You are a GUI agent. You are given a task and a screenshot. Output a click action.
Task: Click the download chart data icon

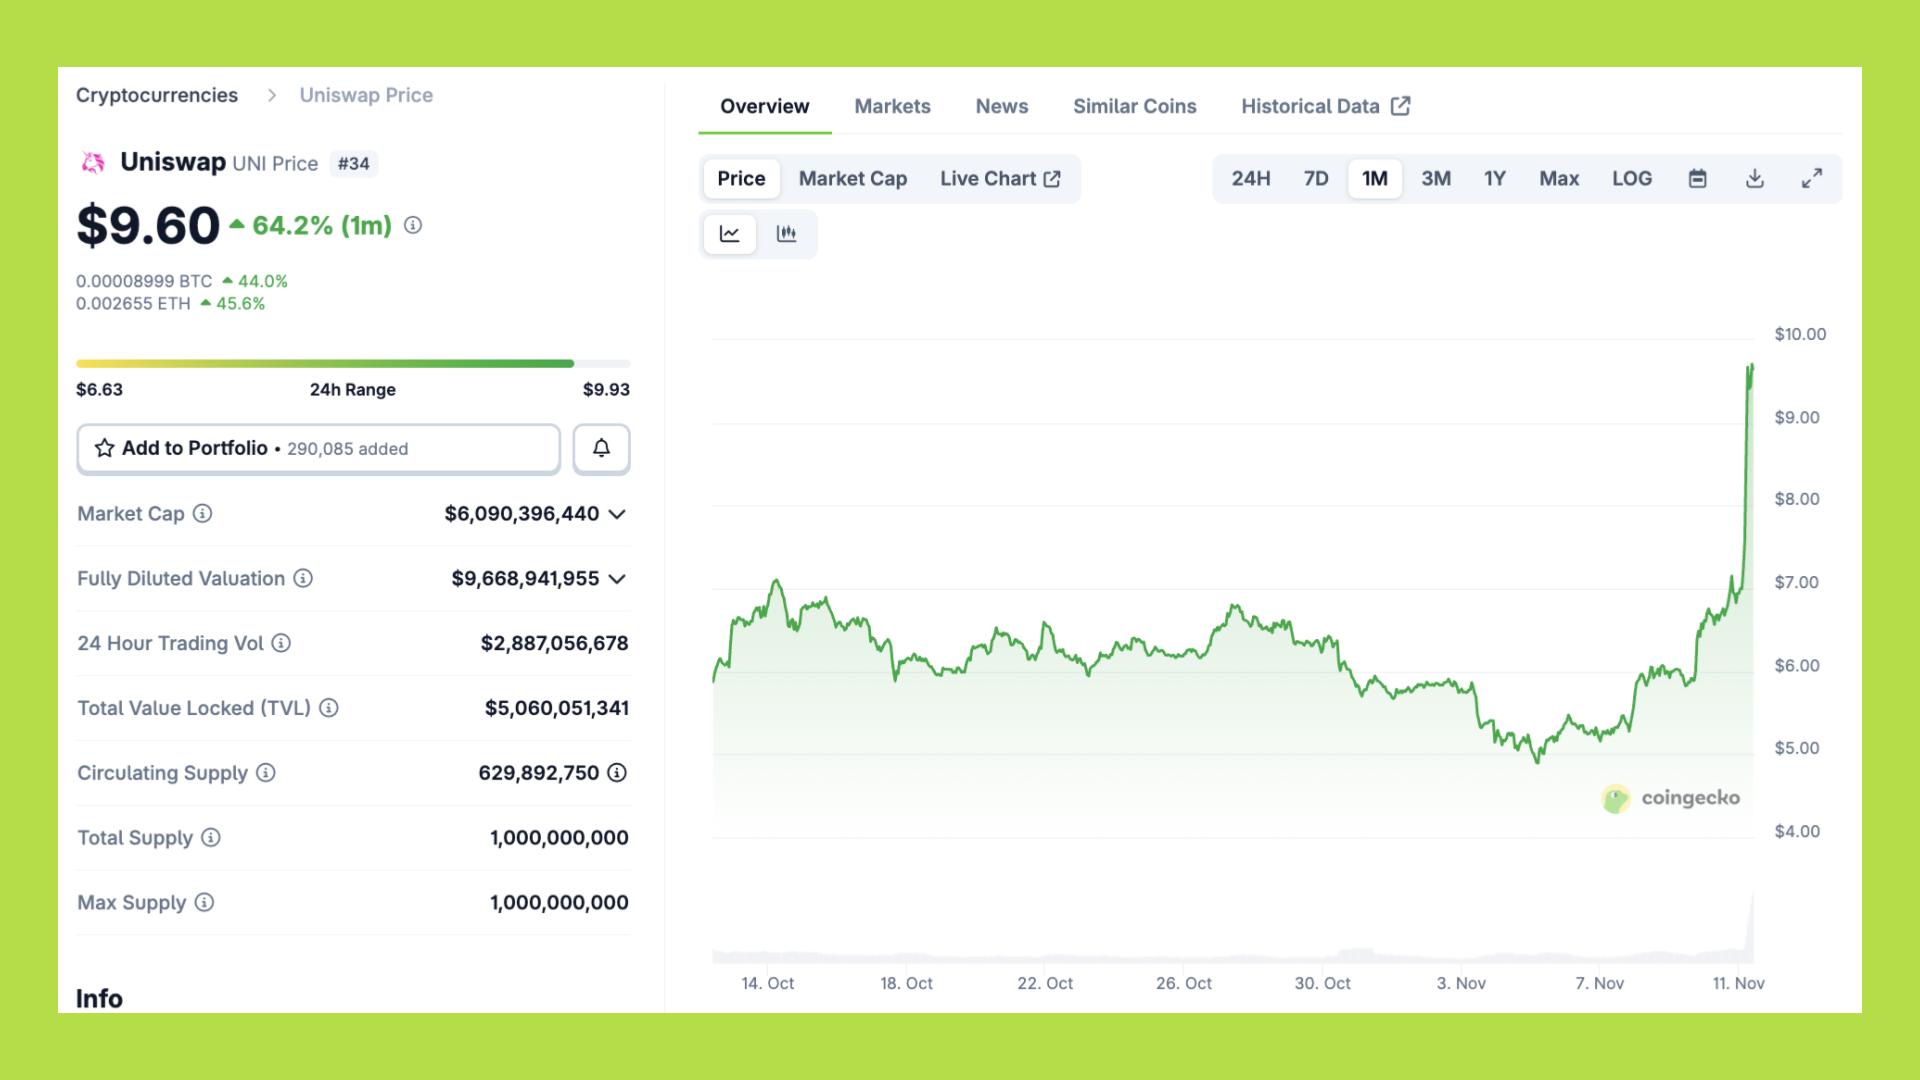(1754, 179)
